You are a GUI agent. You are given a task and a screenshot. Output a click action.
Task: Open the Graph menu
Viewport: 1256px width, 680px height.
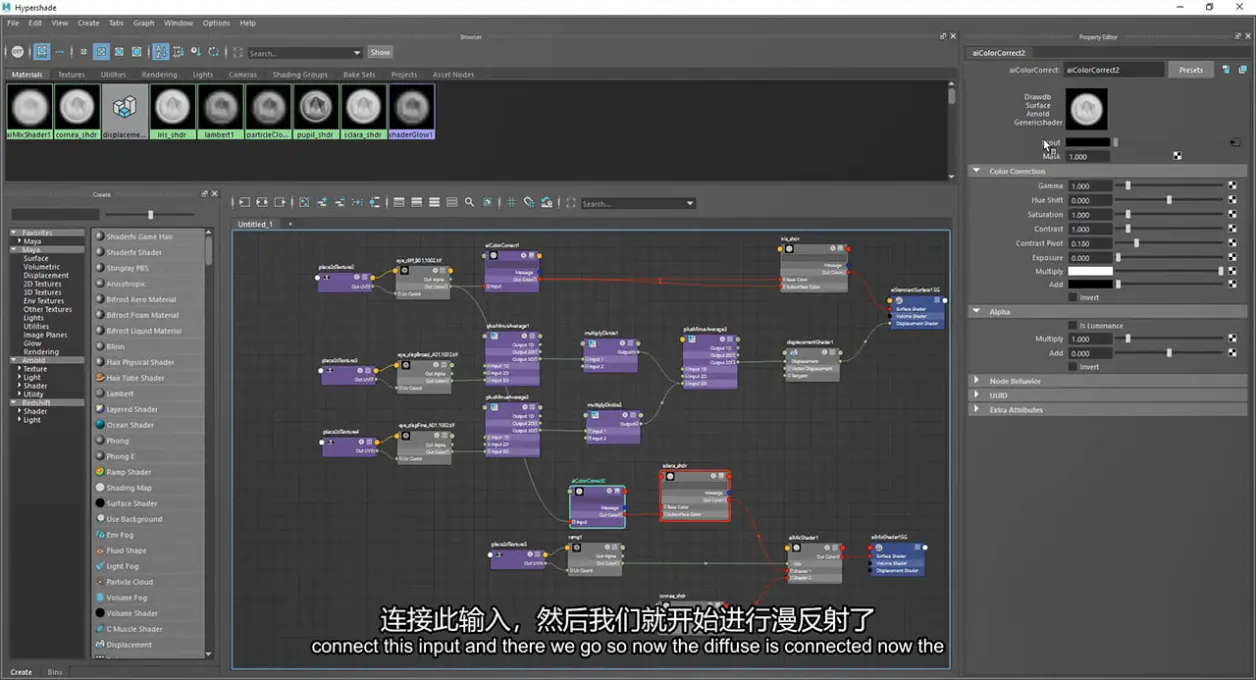click(x=144, y=23)
